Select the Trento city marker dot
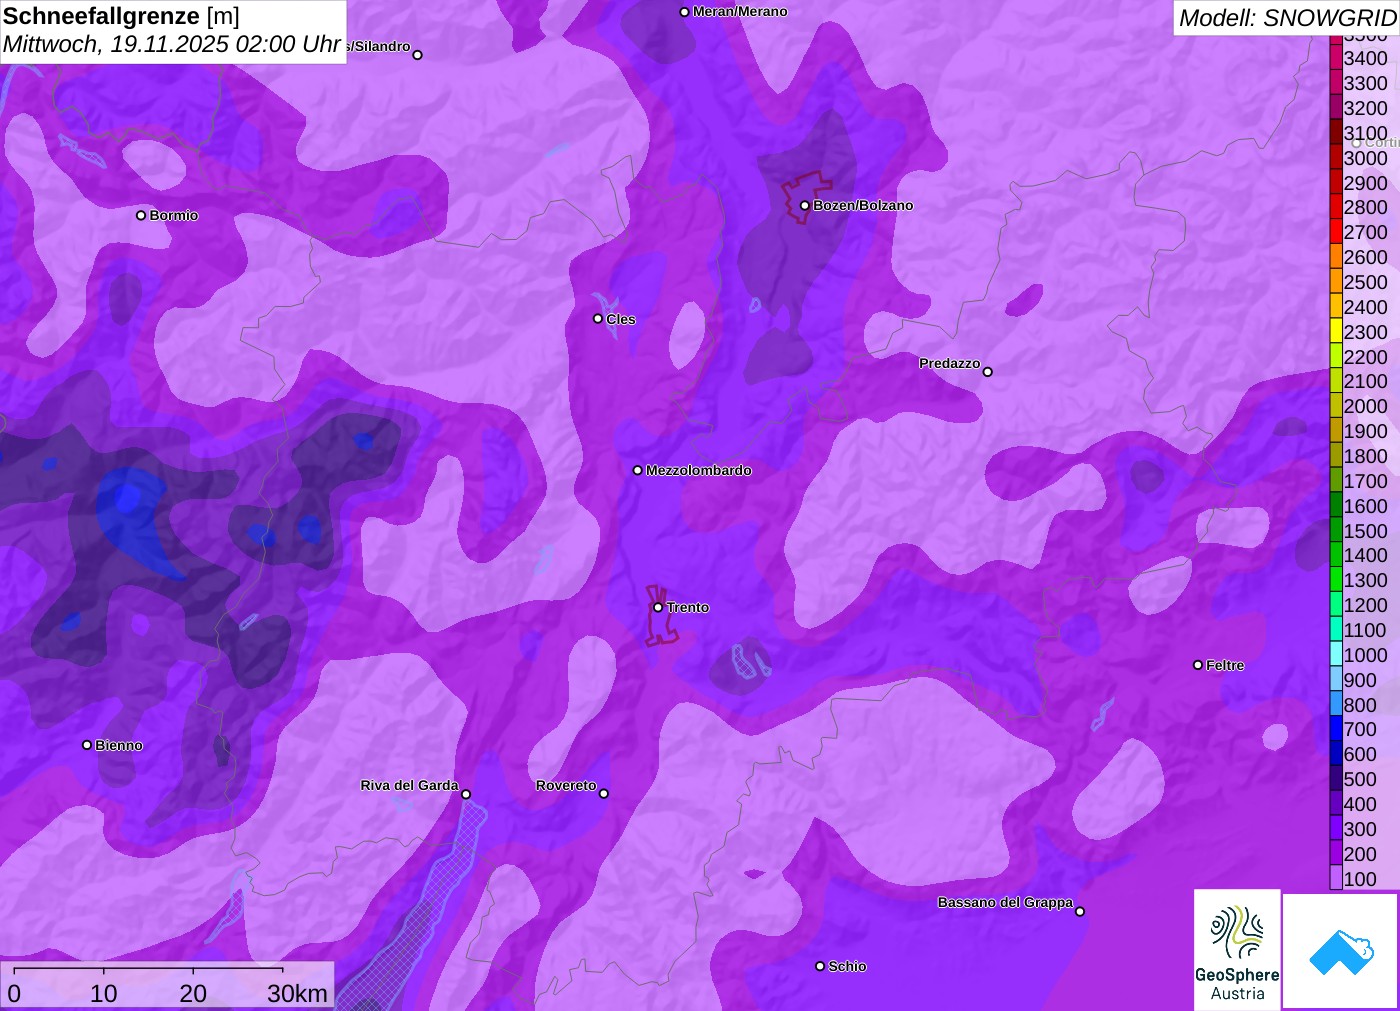This screenshot has height=1011, width=1400. click(658, 607)
